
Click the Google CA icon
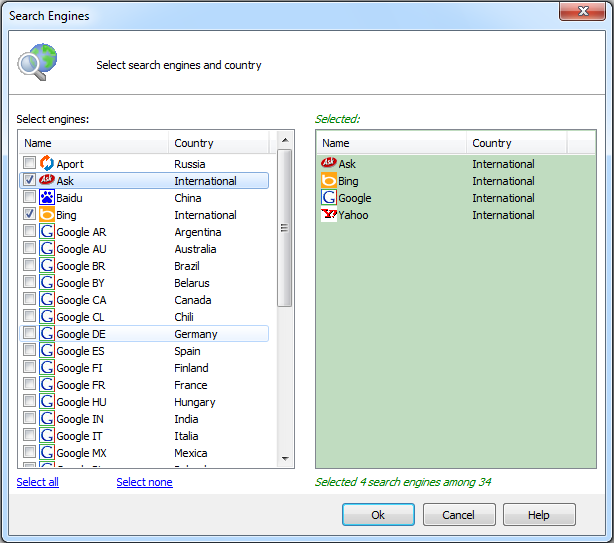pos(47,299)
